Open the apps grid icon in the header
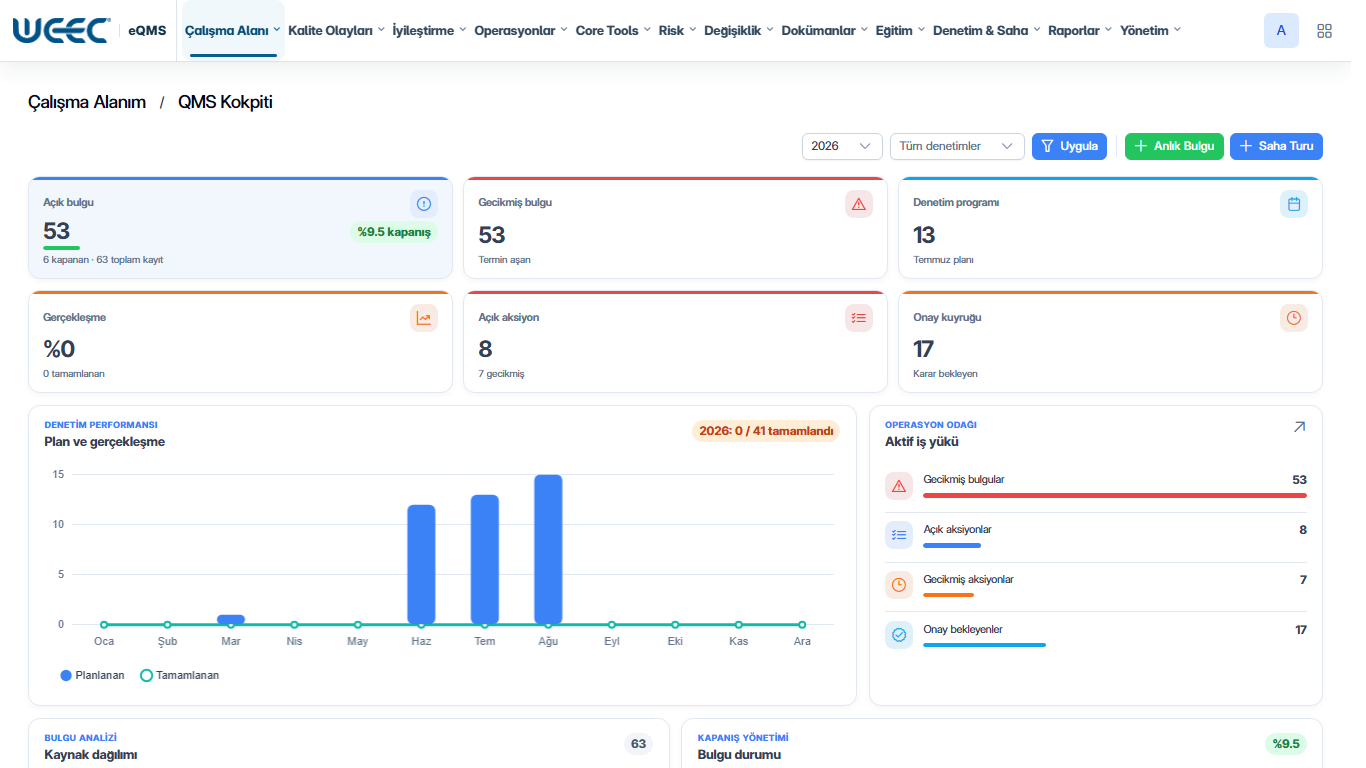The image size is (1366, 768). point(1325,31)
